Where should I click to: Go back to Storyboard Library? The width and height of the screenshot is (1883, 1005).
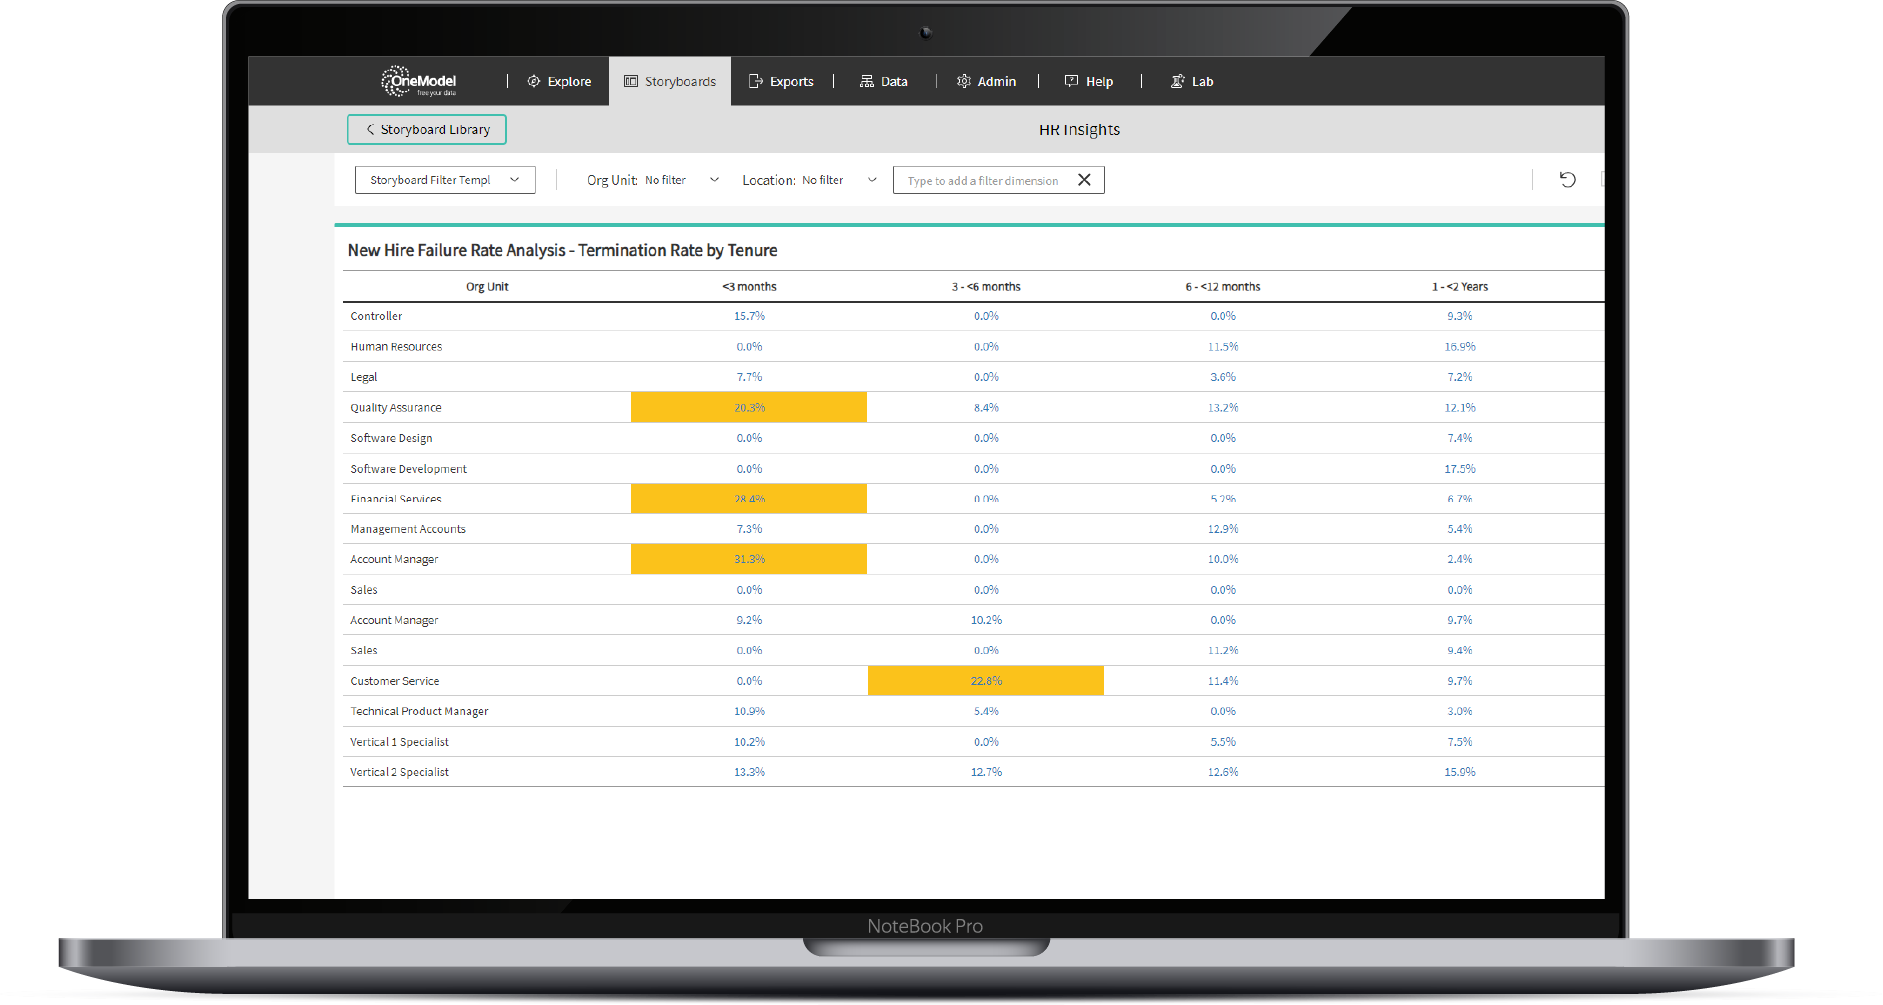tap(427, 129)
